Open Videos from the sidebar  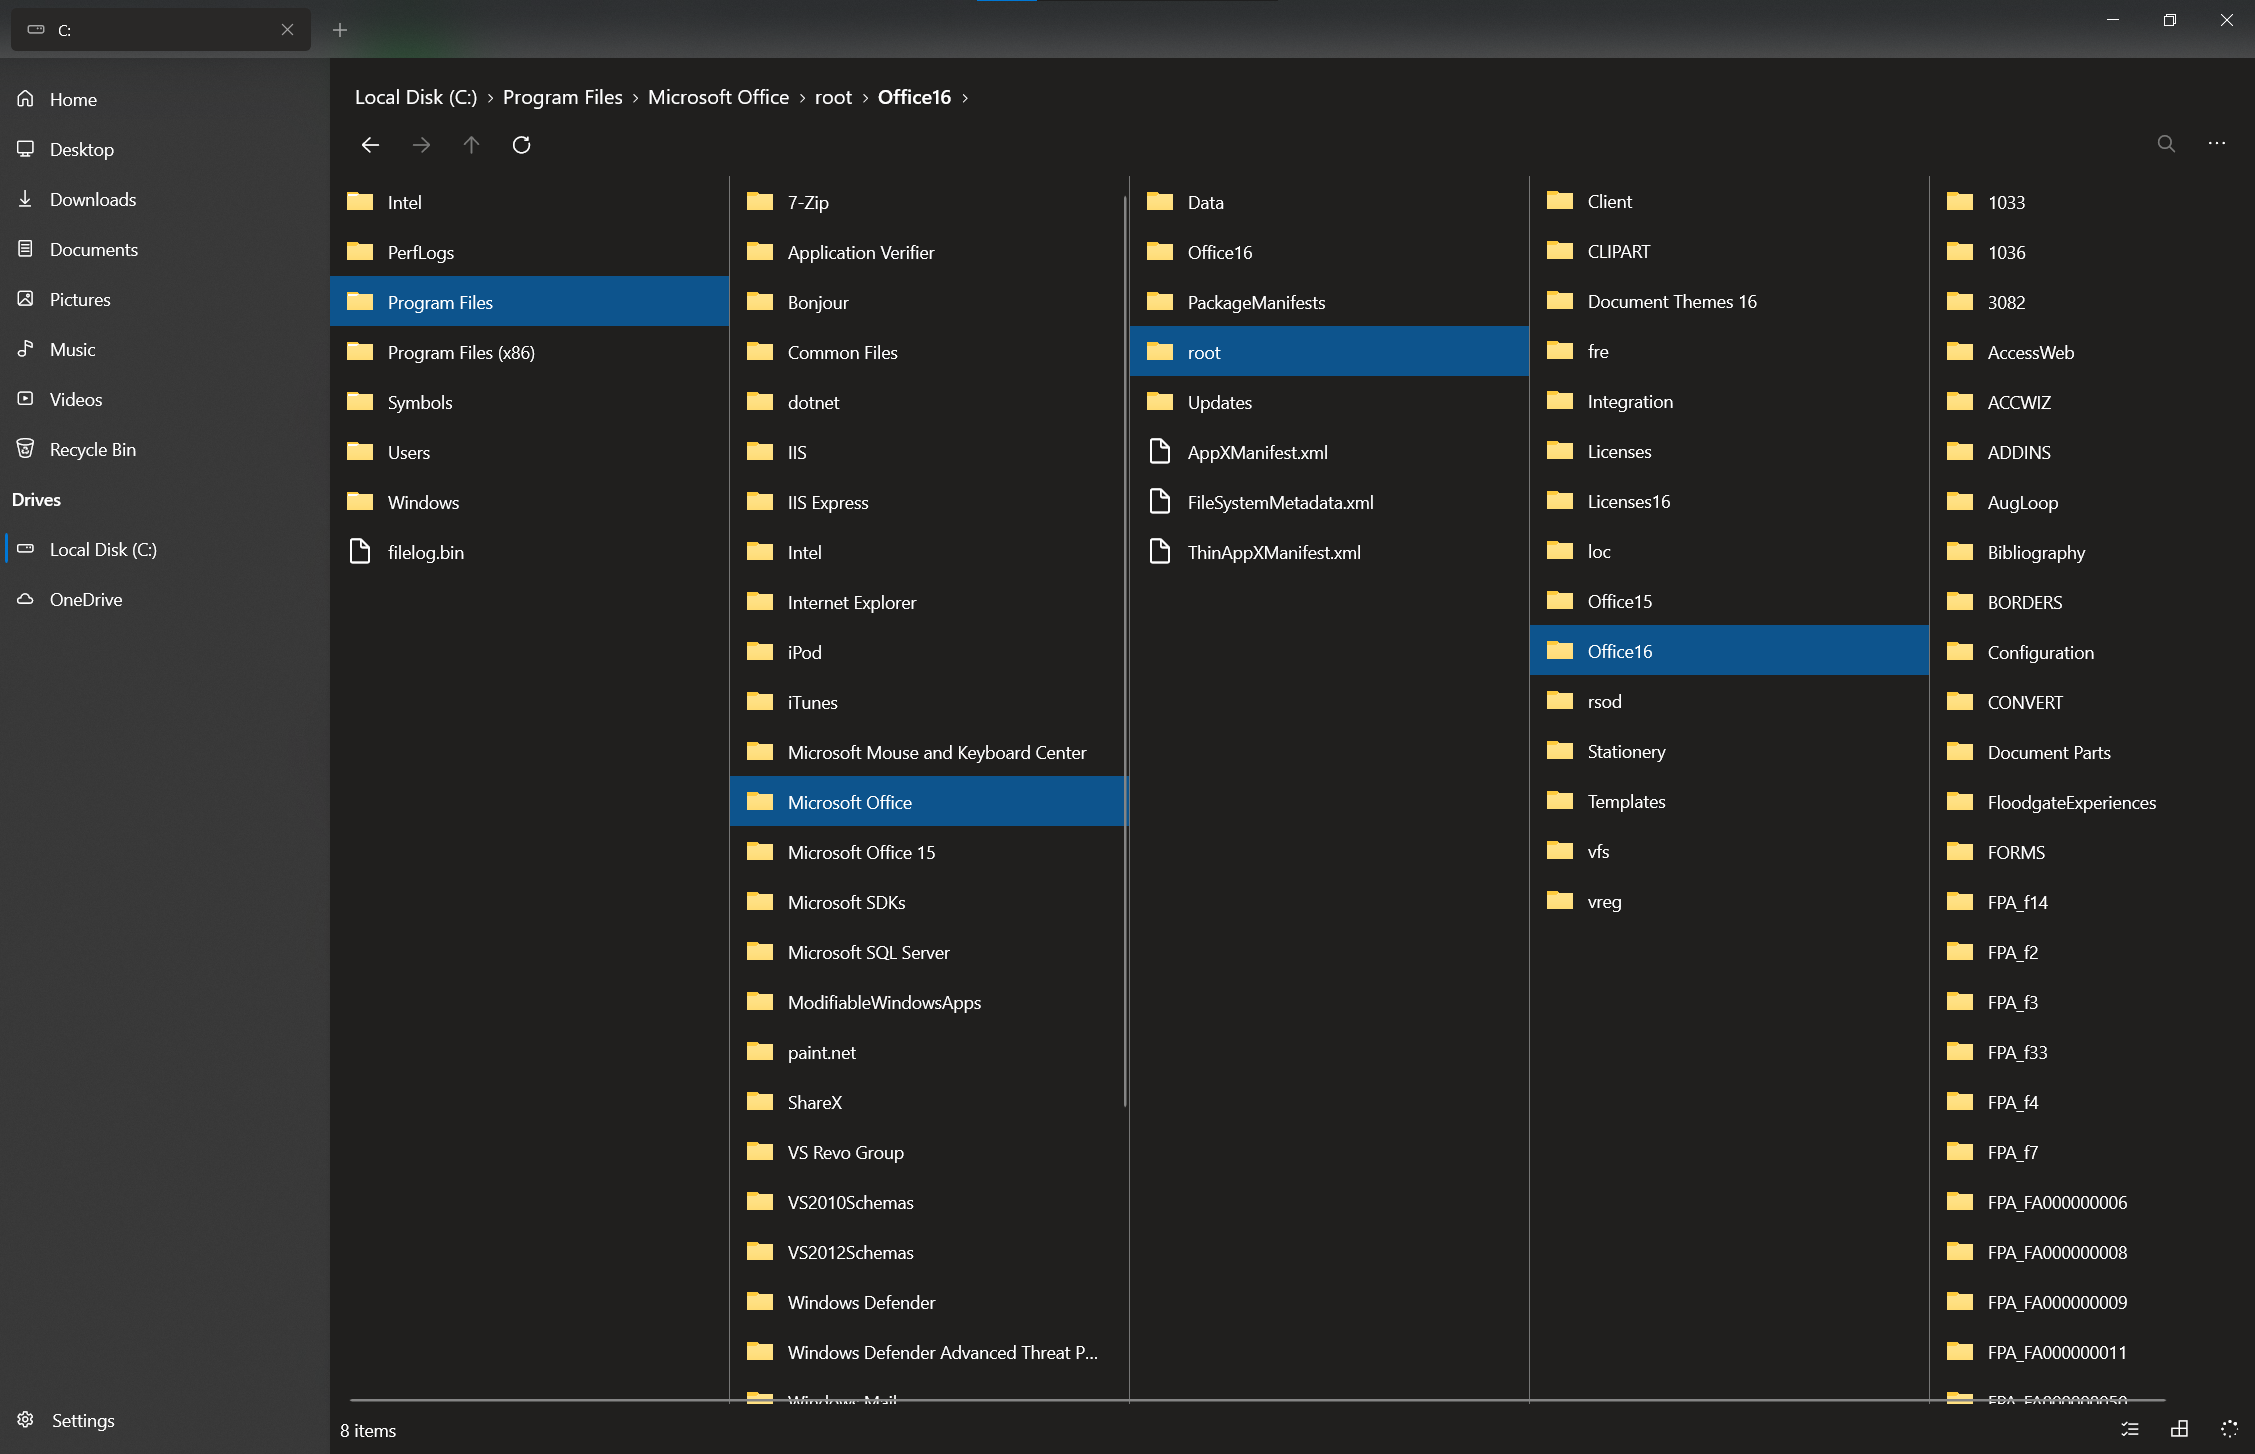tap(165, 399)
